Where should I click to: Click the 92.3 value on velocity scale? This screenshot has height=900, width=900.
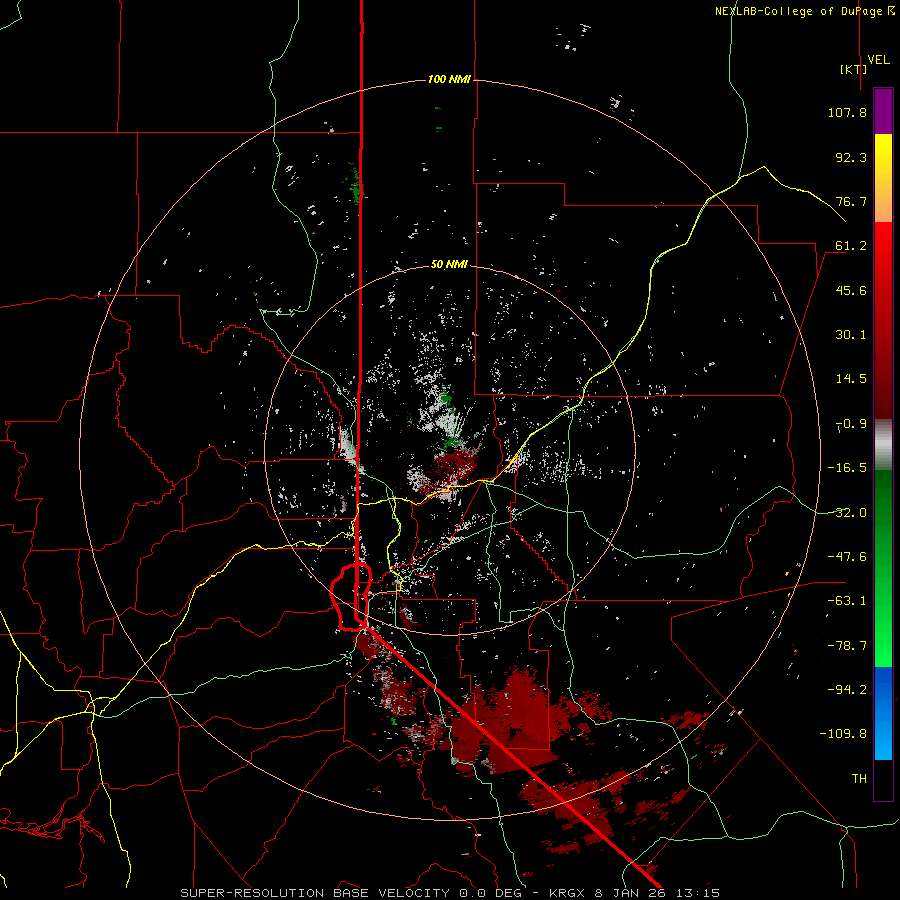pyautogui.click(x=851, y=157)
